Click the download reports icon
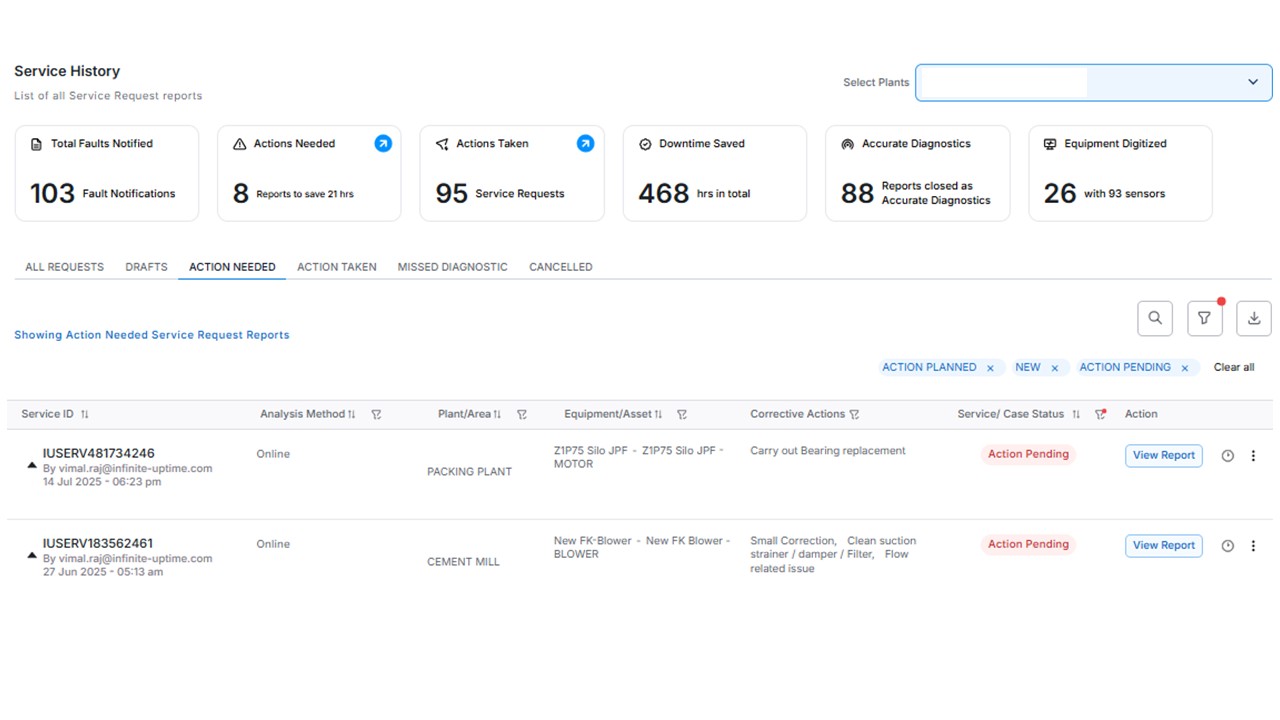The width and height of the screenshot is (1280, 720). [1254, 318]
